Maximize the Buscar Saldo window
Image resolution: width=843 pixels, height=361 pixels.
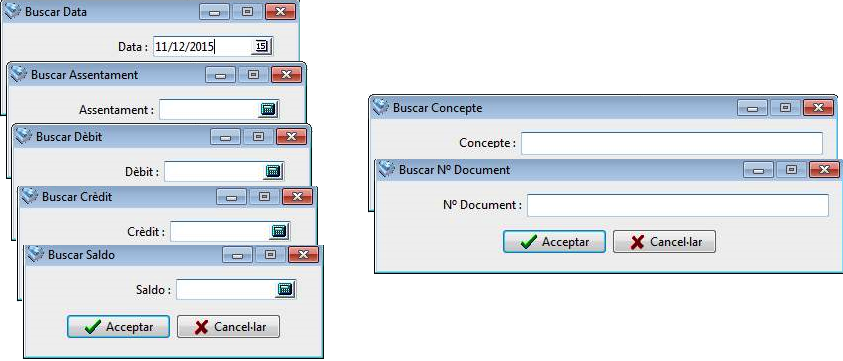click(271, 254)
